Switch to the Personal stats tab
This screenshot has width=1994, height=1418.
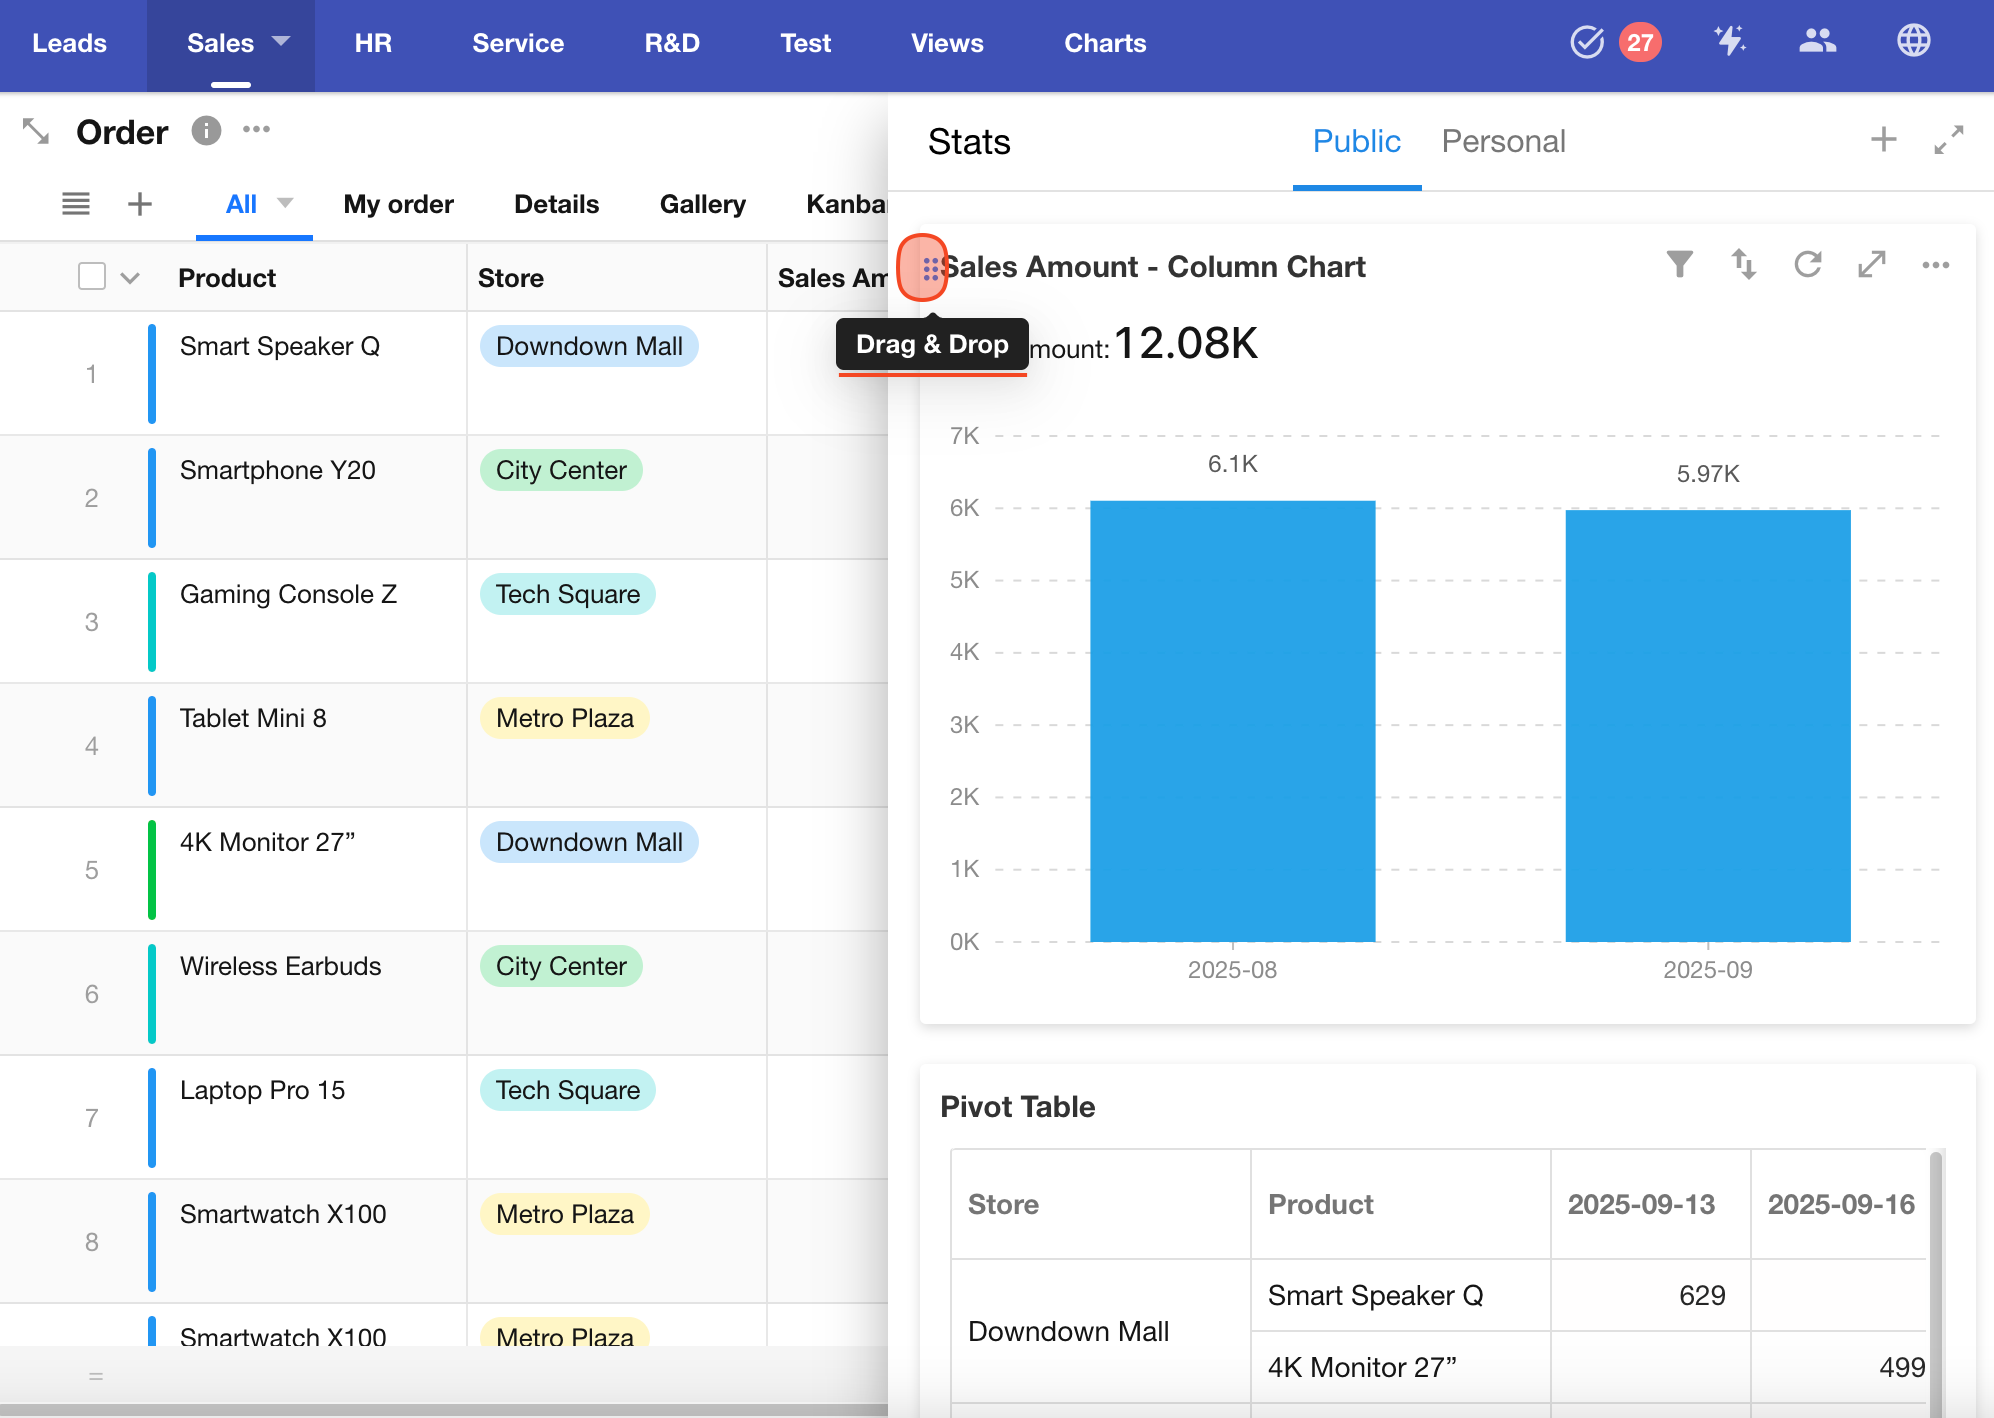[x=1503, y=142]
